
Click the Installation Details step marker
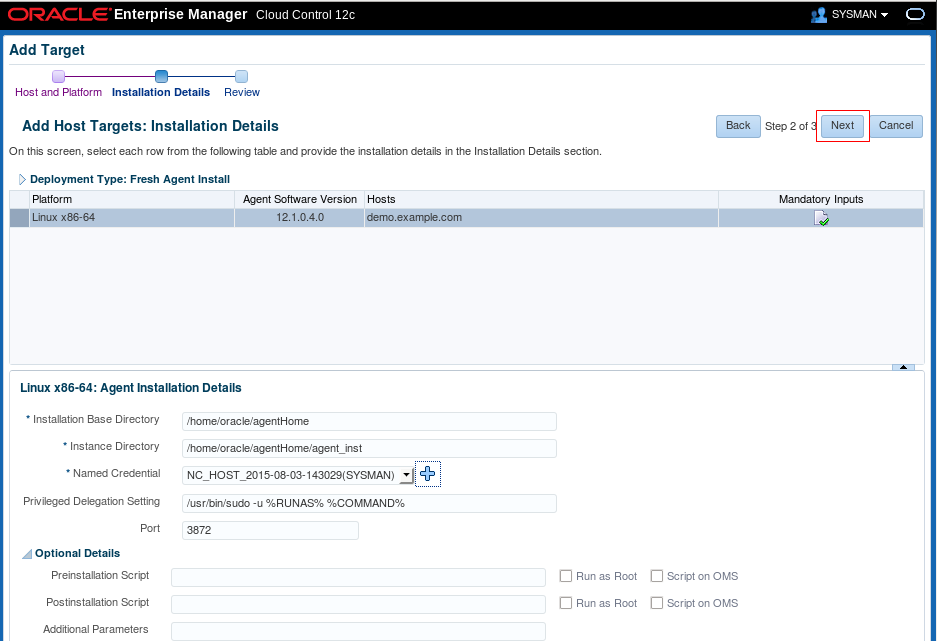(161, 76)
